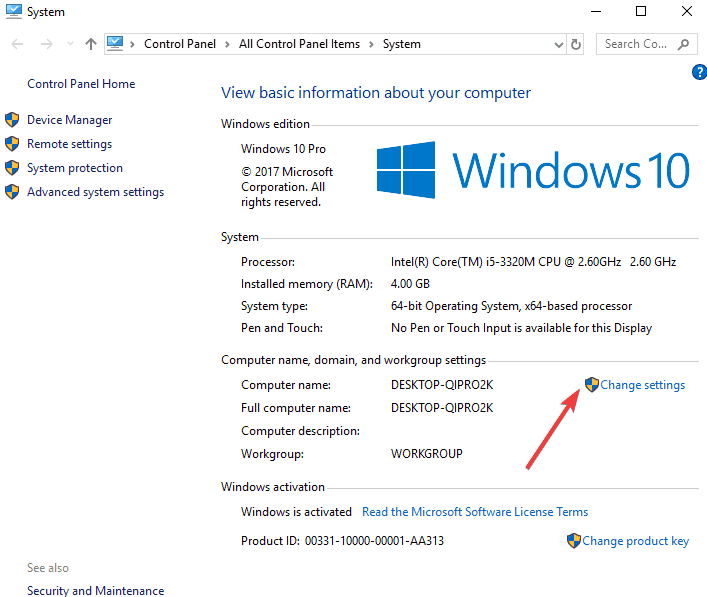Open Remote settings link
This screenshot has width=707, height=597.
69,144
